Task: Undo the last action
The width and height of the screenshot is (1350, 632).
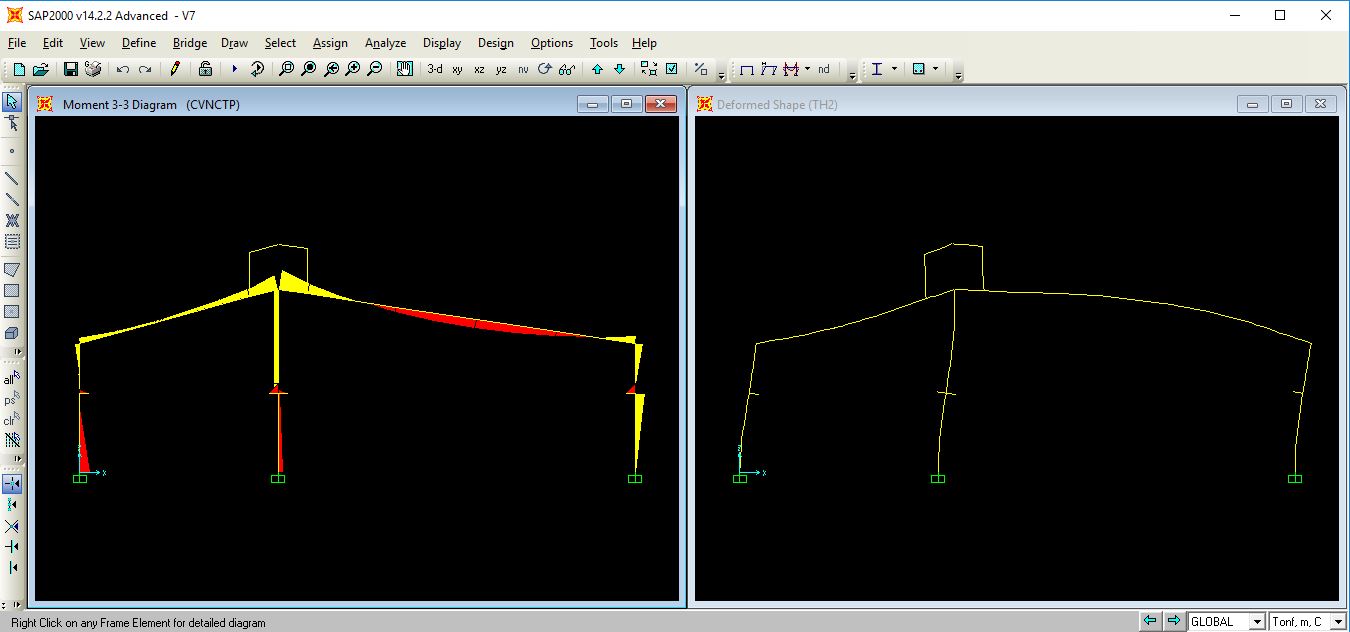Action: (x=123, y=69)
